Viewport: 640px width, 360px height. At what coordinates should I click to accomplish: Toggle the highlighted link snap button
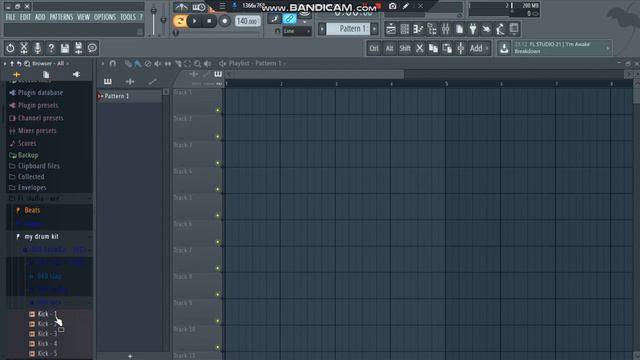pyautogui.click(x=289, y=18)
